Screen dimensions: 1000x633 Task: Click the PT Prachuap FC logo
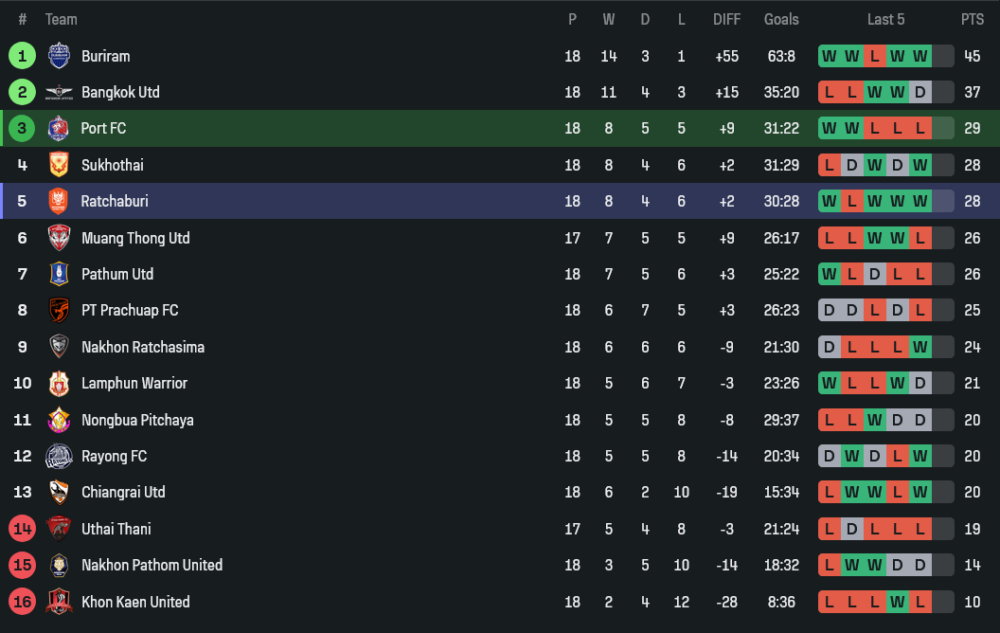tap(59, 310)
